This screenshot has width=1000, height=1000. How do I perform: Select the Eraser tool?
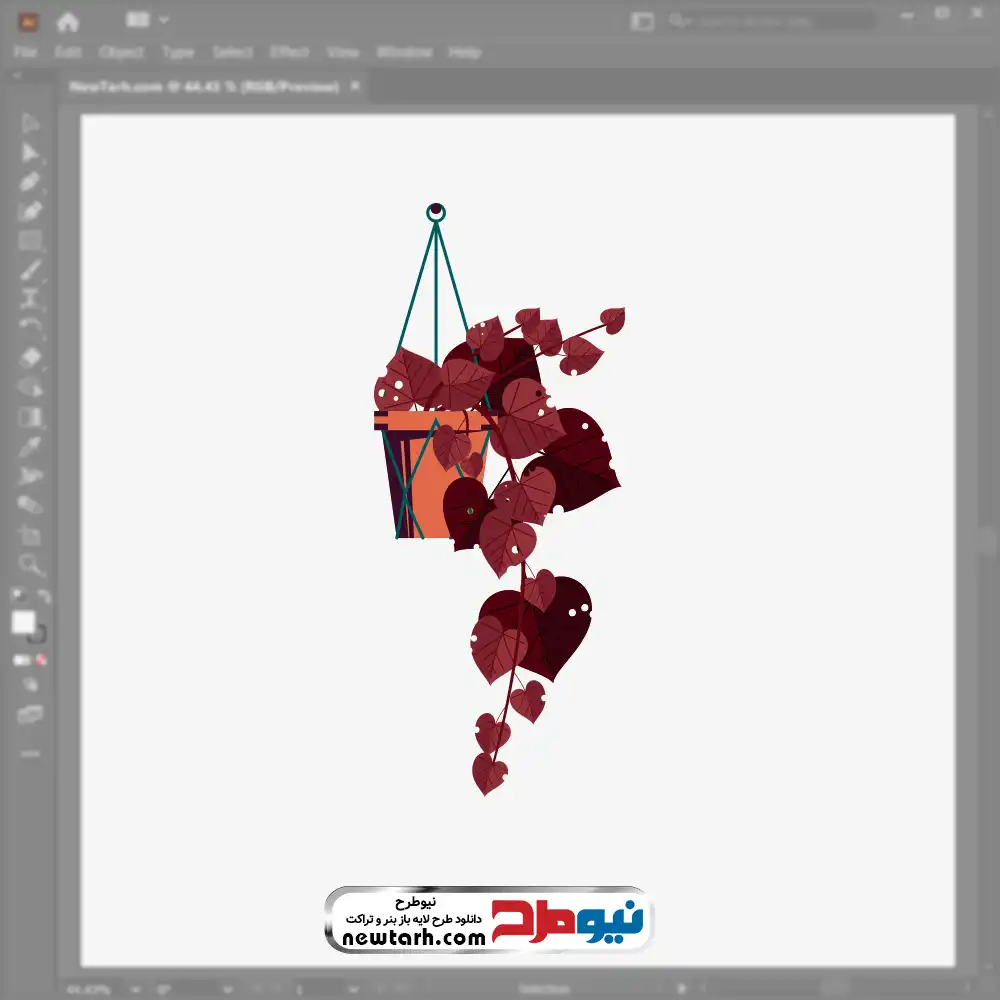pyautogui.click(x=30, y=357)
